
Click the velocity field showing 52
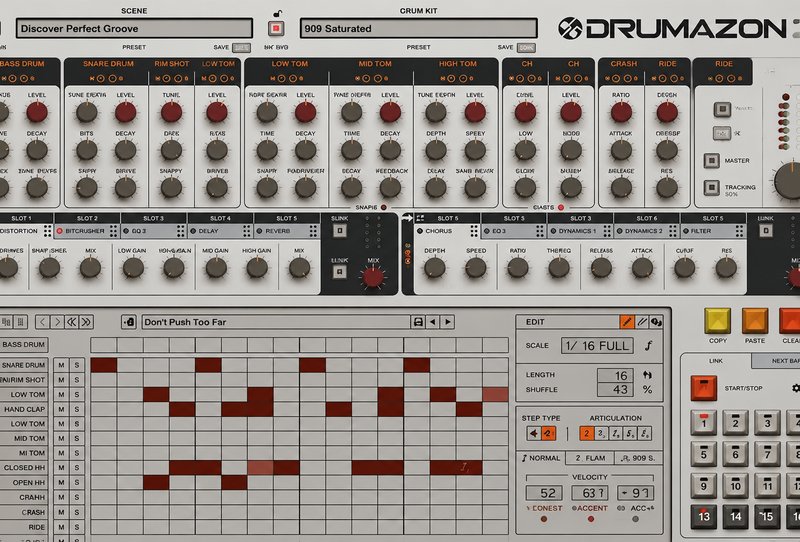pos(544,493)
